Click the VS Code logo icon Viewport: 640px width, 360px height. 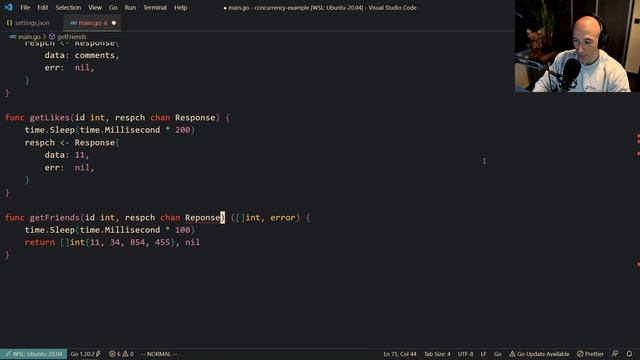pos(8,7)
